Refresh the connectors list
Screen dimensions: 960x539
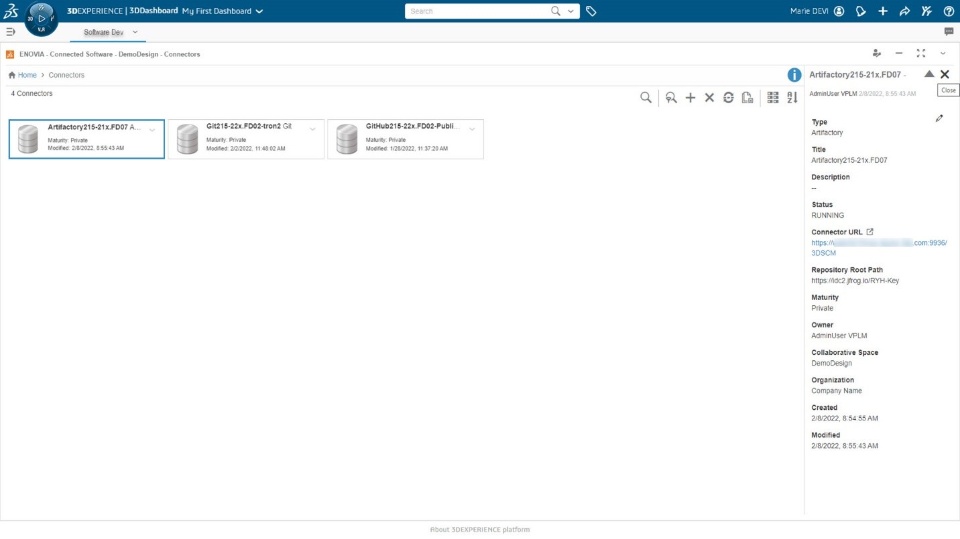coord(728,97)
